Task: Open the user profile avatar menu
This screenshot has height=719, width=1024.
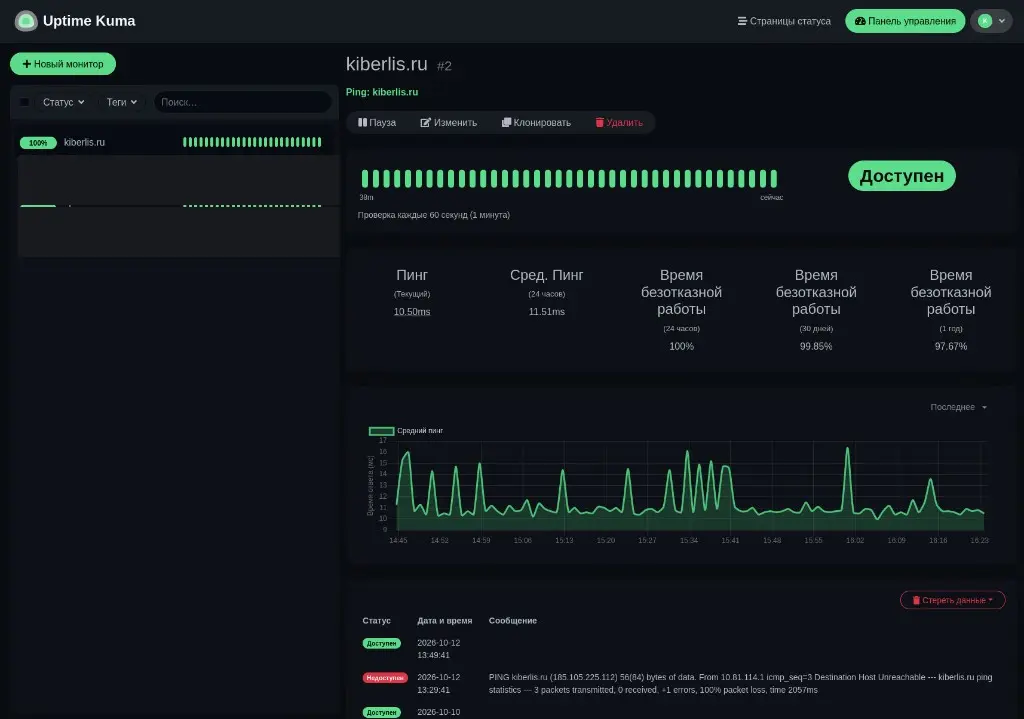Action: click(x=991, y=21)
